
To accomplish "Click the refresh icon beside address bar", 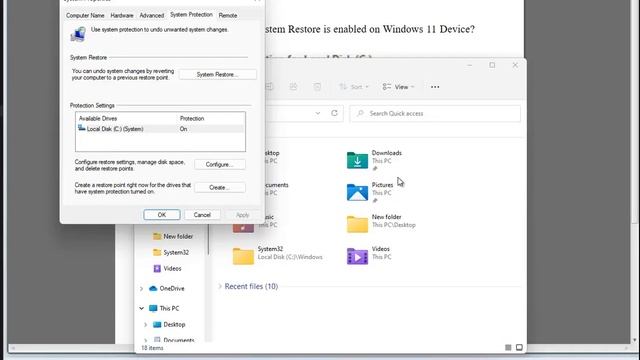I will click(x=334, y=113).
